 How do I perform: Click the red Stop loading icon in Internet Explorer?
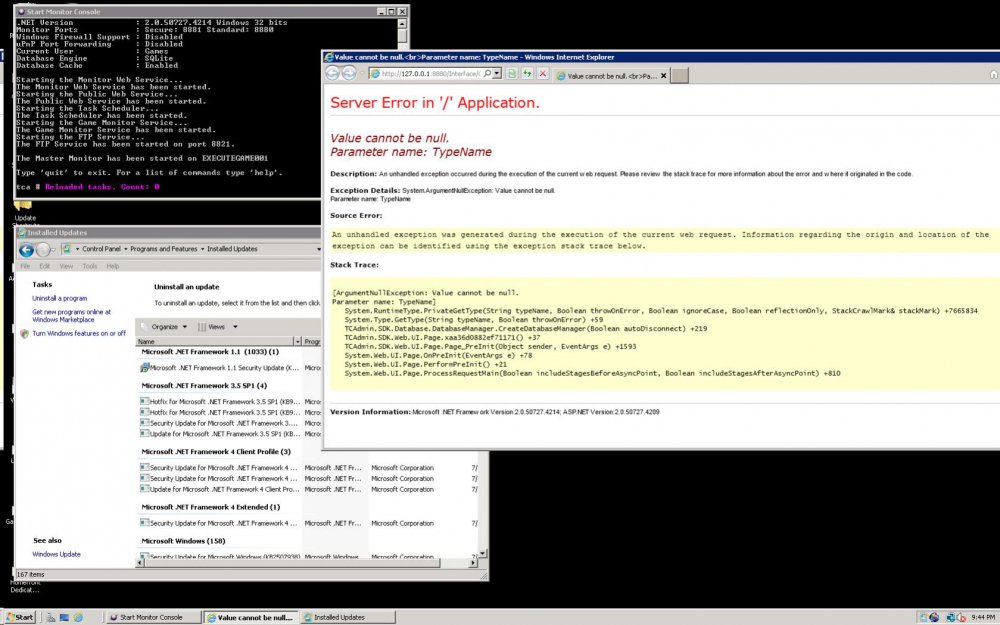pyautogui.click(x=542, y=72)
